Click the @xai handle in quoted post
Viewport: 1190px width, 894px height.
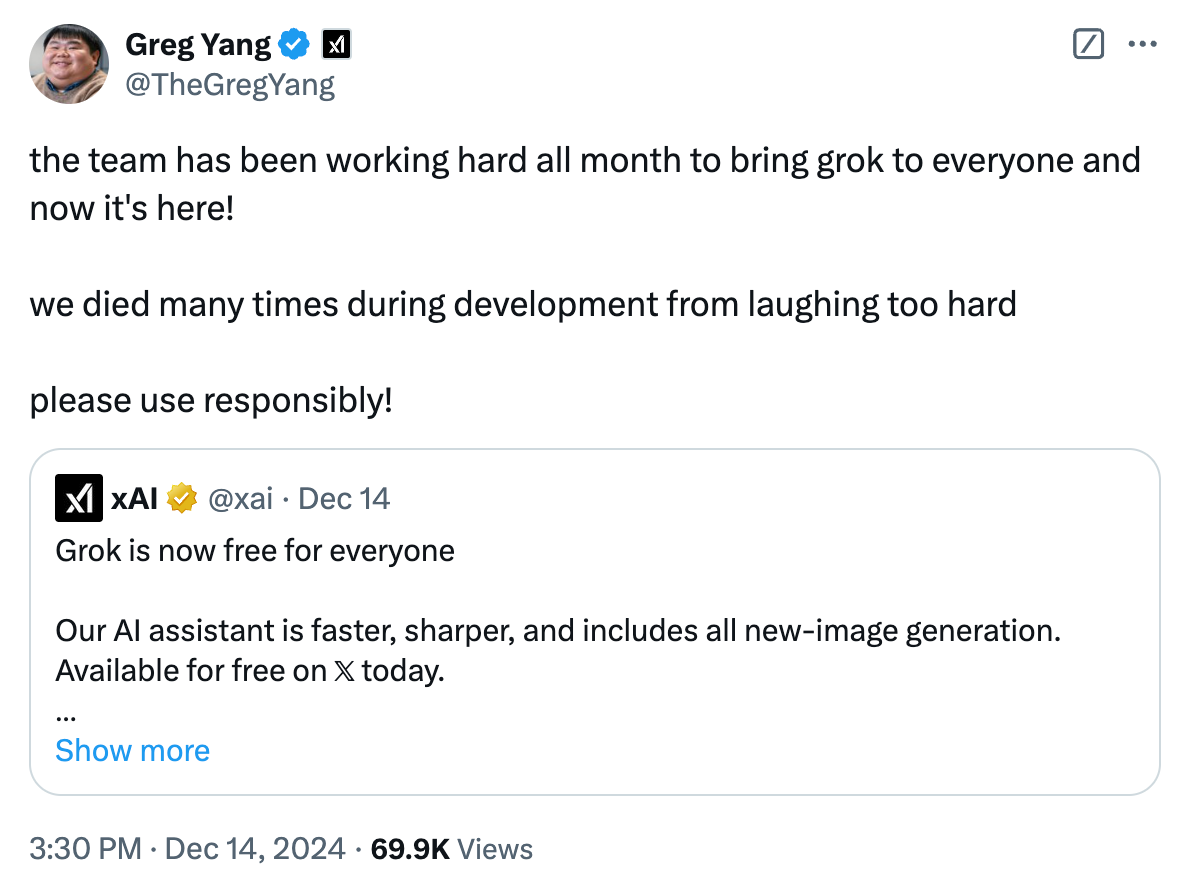coord(240,498)
